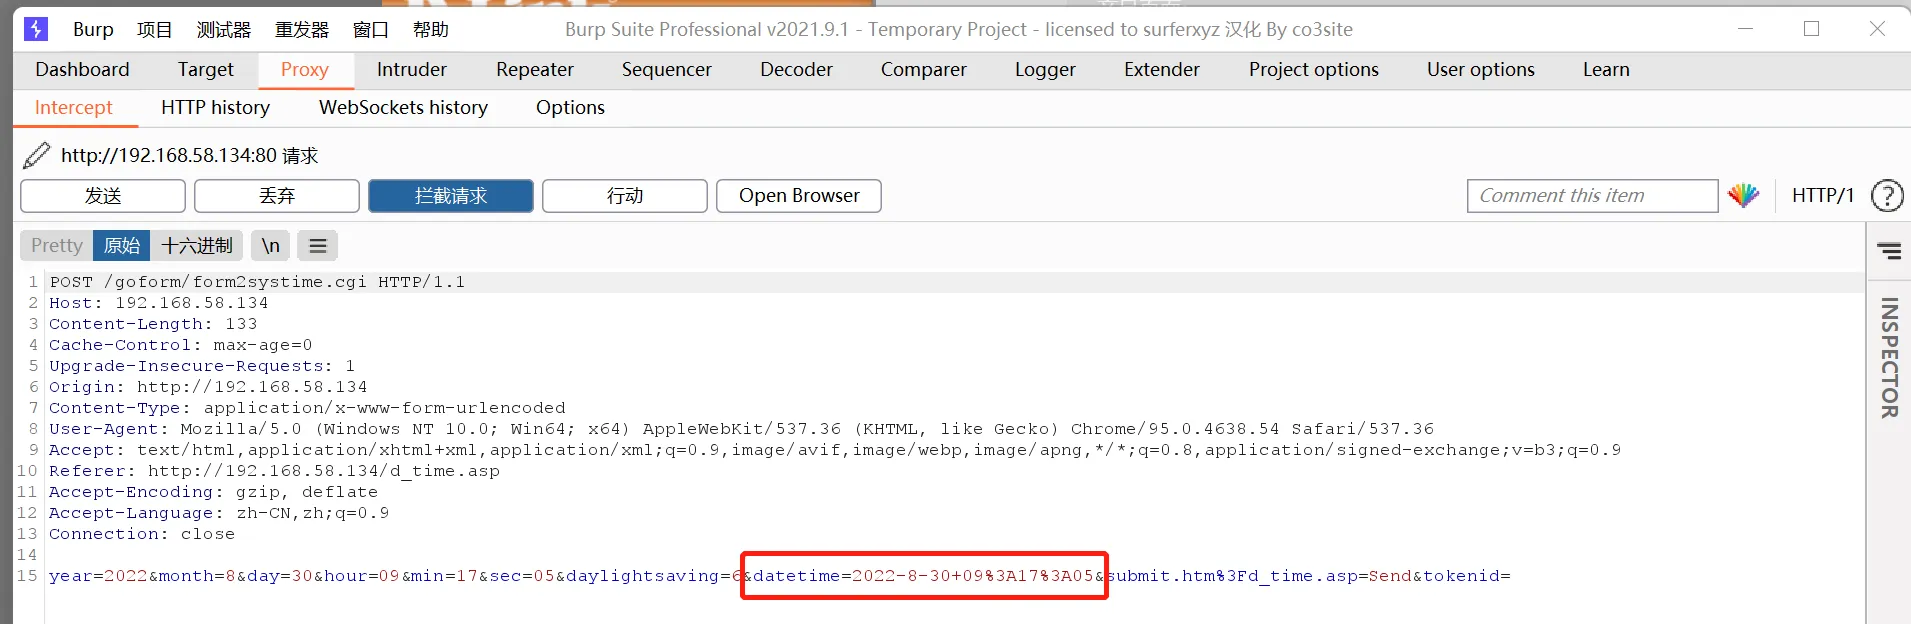Click the HTTP/1 protocol label

(x=1822, y=196)
